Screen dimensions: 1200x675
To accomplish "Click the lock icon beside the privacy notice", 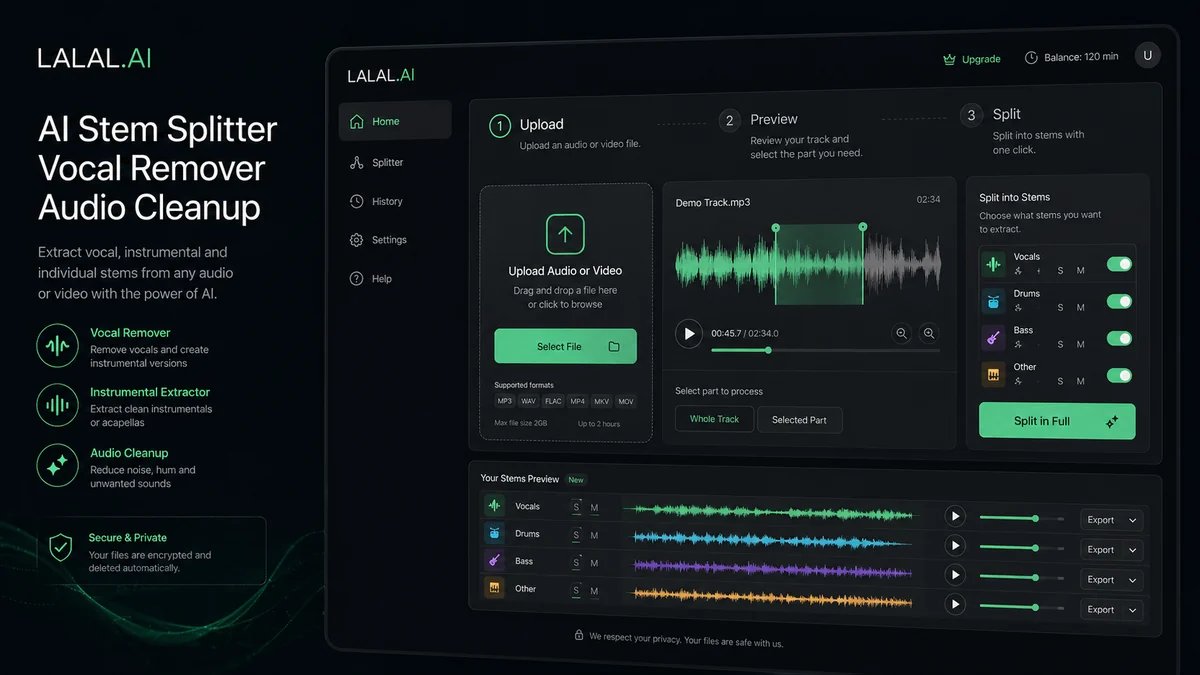I will (578, 635).
